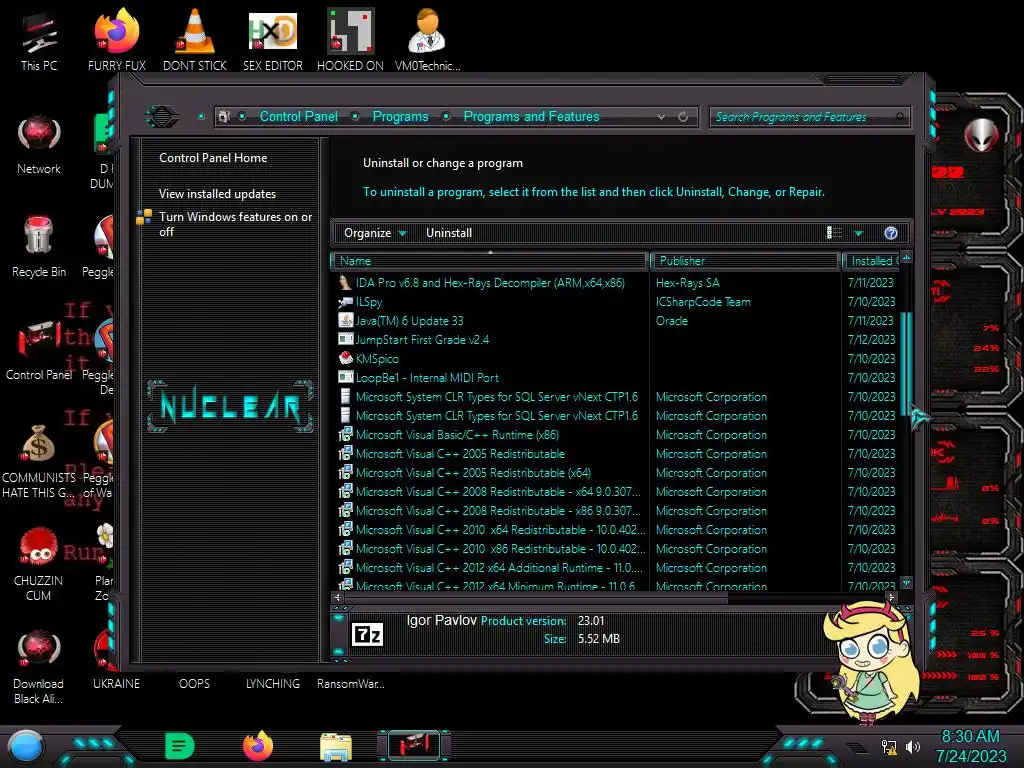Click the search magnifier icon
1024x768 pixels.
point(900,117)
